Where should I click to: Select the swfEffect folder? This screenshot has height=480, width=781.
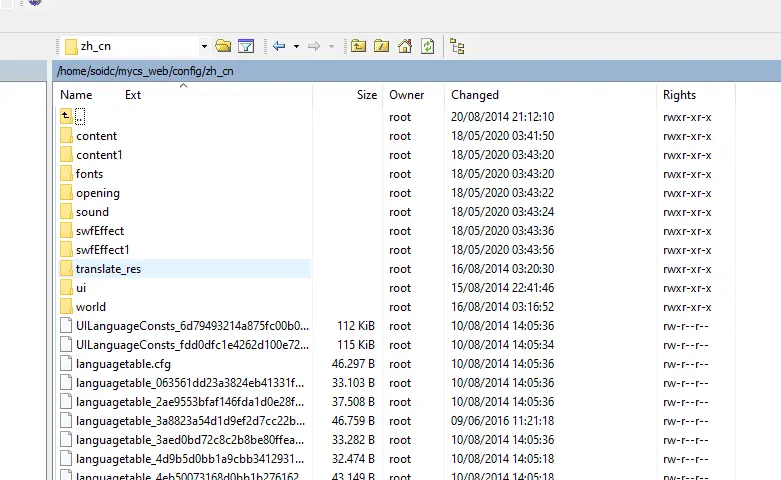(x=100, y=231)
